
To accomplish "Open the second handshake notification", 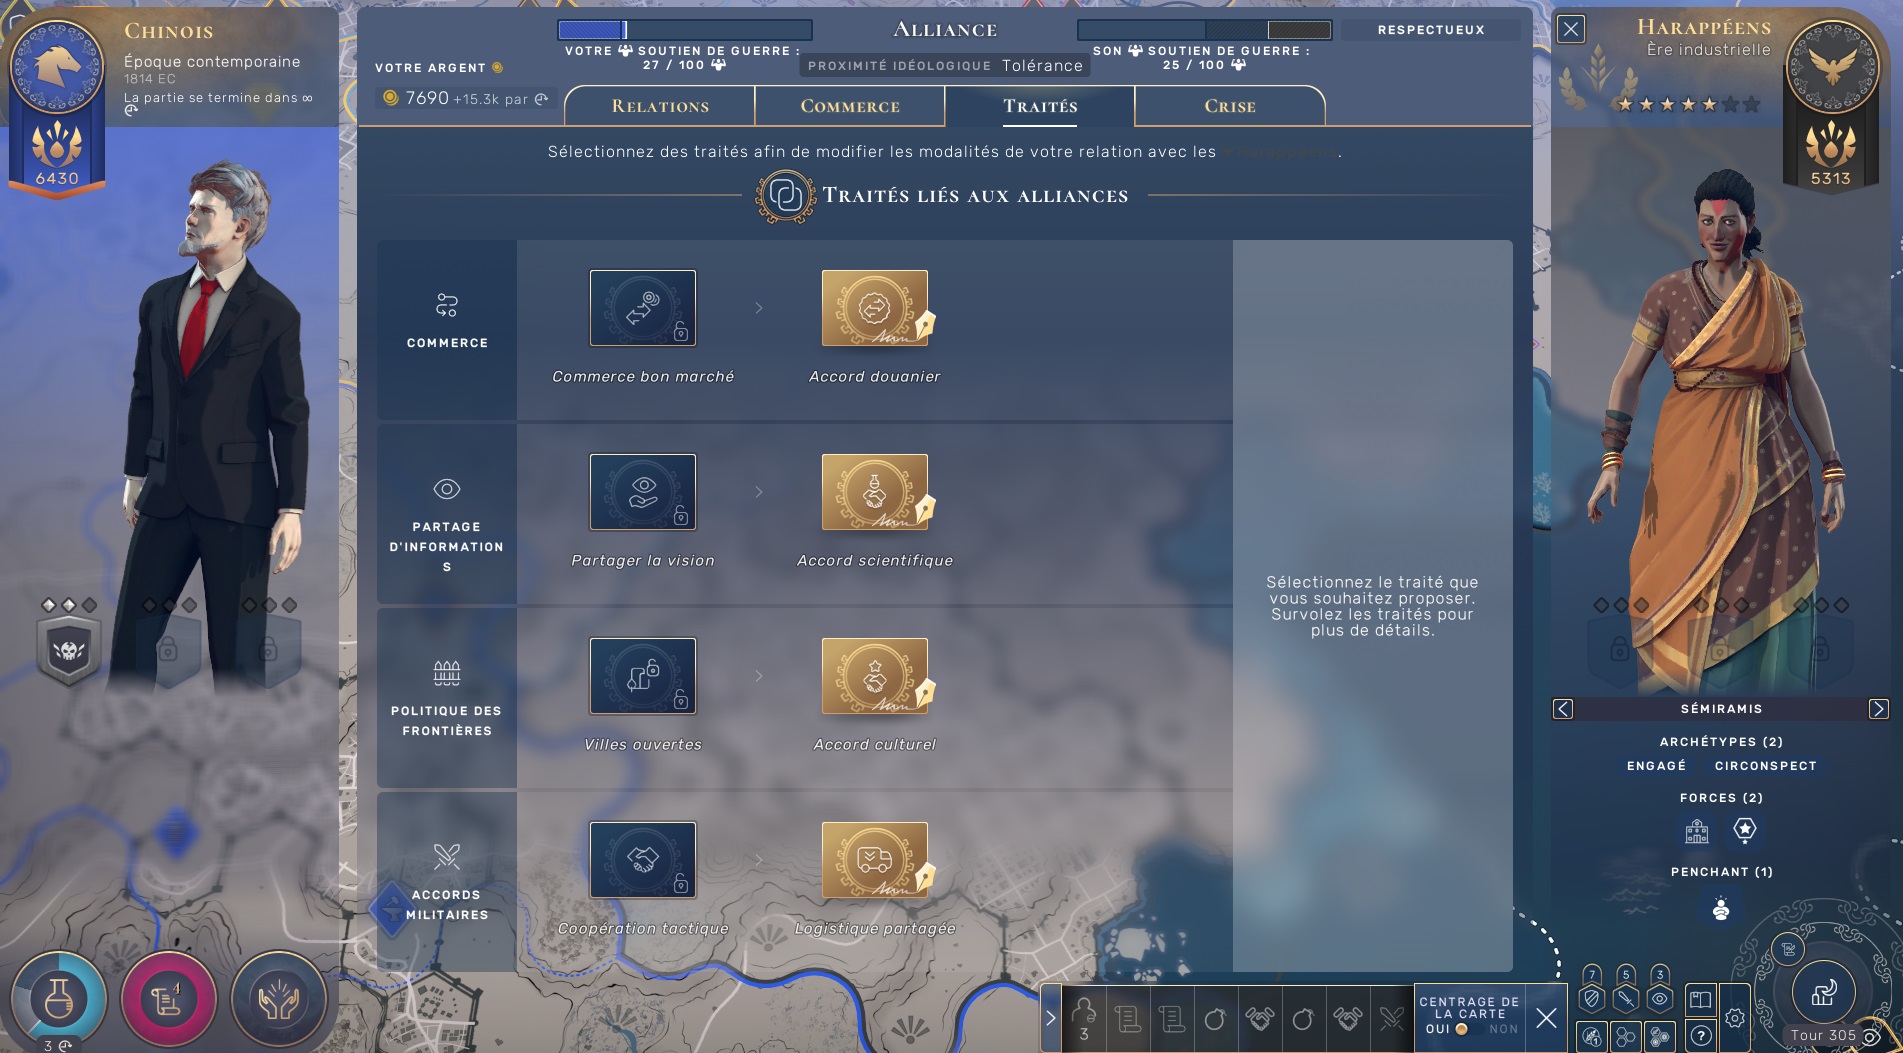I will coord(1348,1018).
